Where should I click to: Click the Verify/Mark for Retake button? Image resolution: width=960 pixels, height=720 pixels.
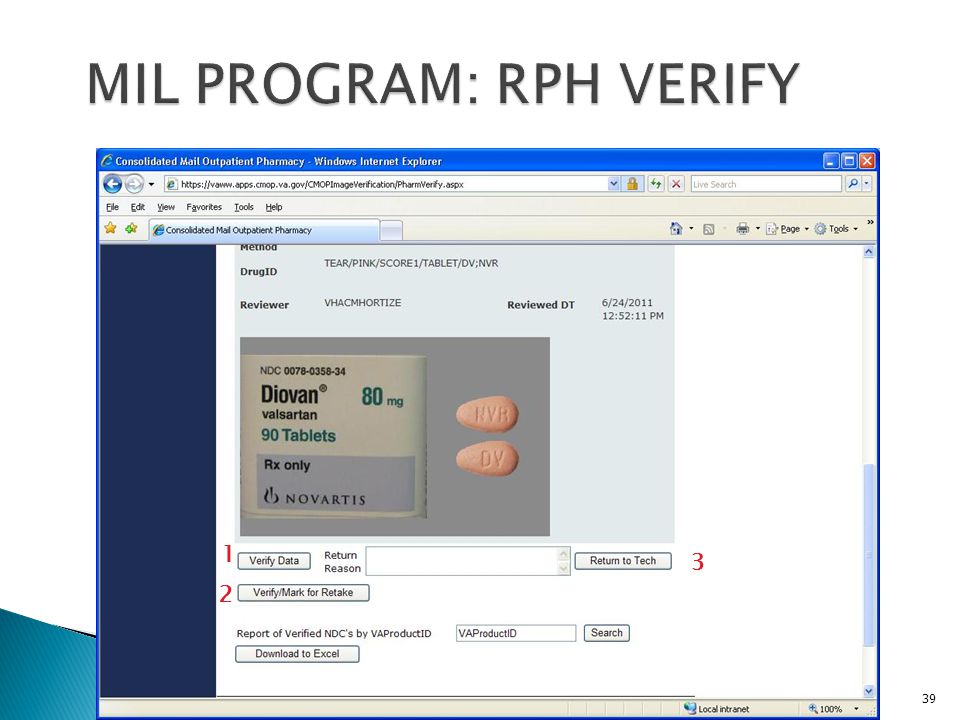click(x=303, y=593)
